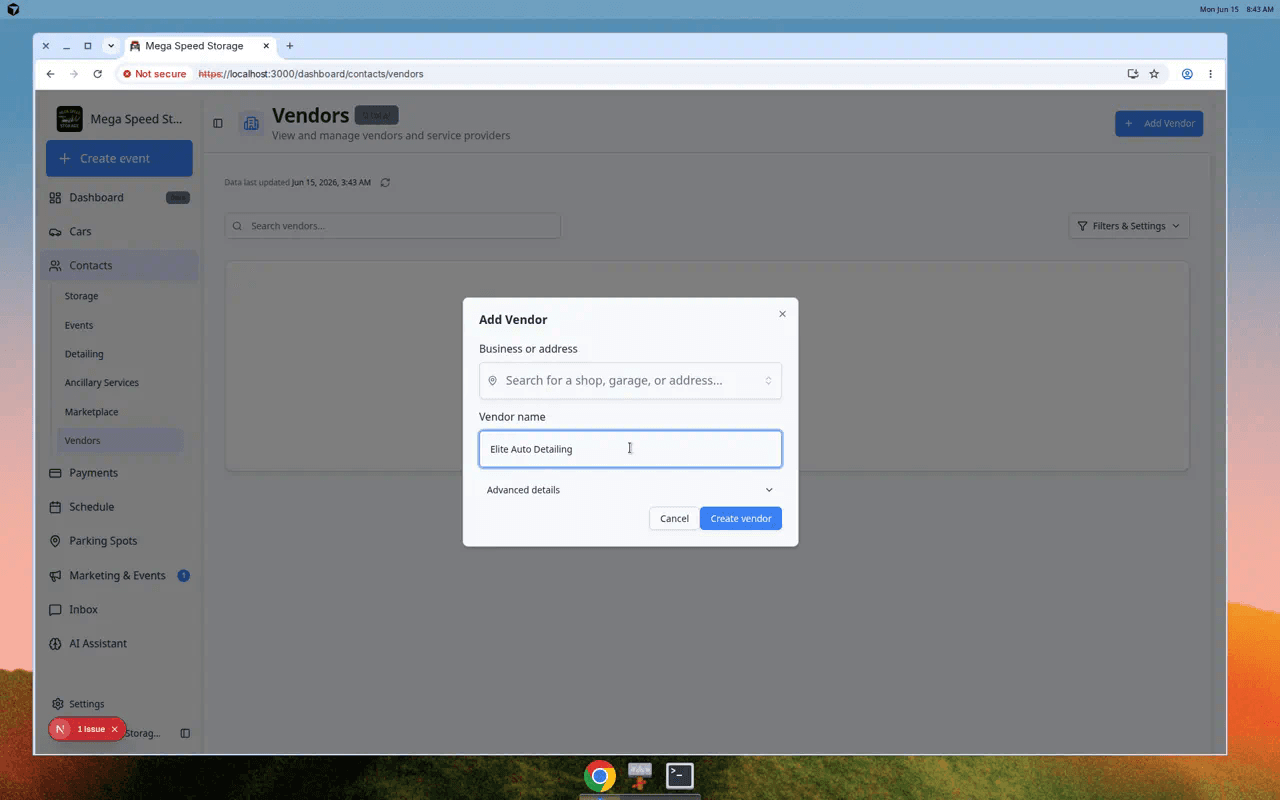Click the top-left system menu icon

(x=13, y=9)
